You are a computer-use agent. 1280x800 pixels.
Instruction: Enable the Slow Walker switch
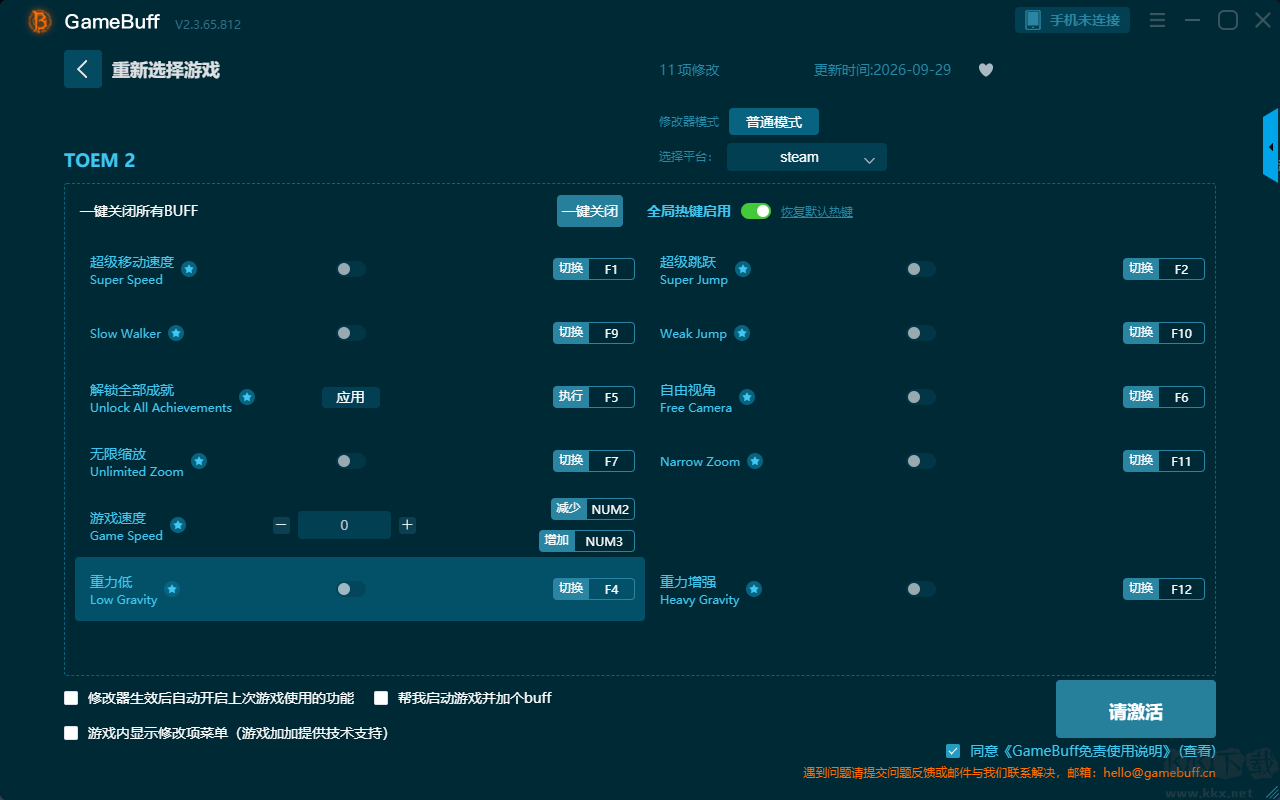[351, 333]
